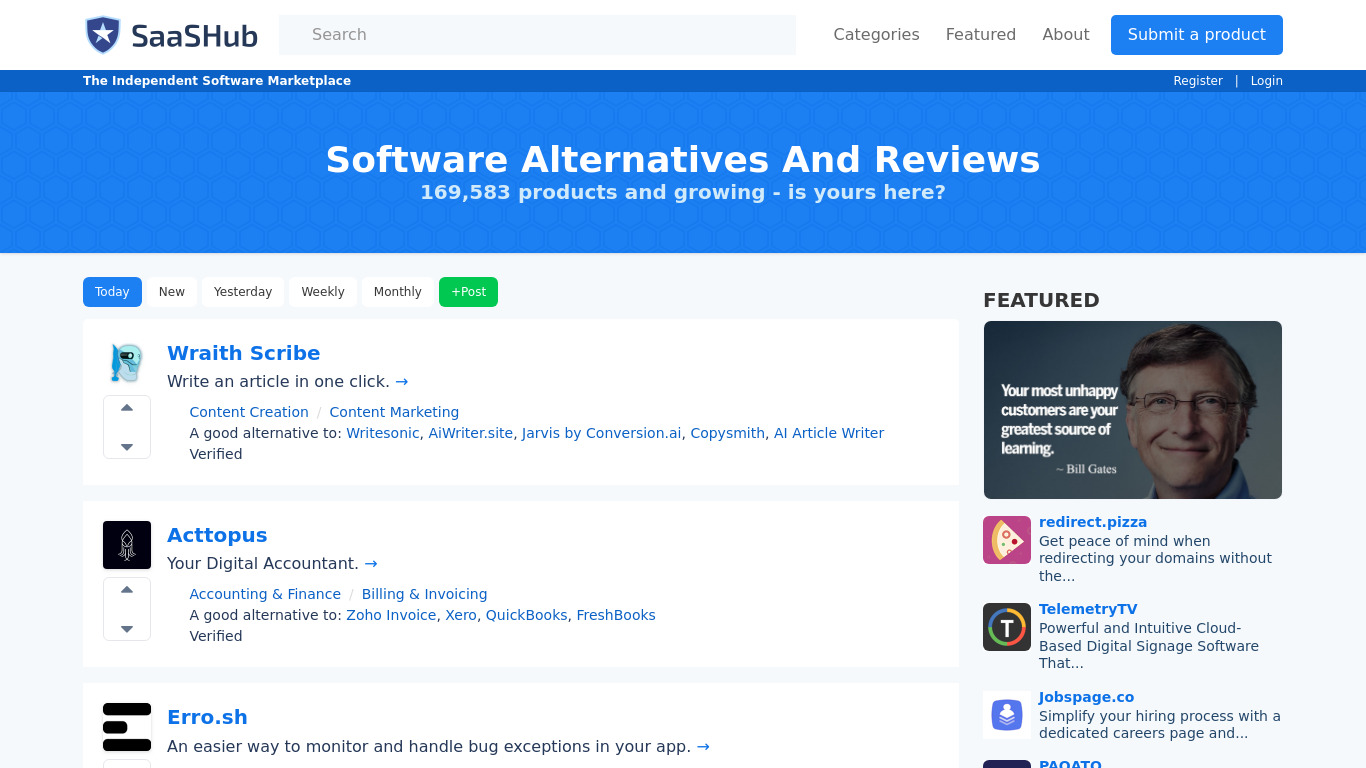Viewport: 1366px width, 768px height.
Task: Open the AiWriter.site alternative link
Action: 471,433
